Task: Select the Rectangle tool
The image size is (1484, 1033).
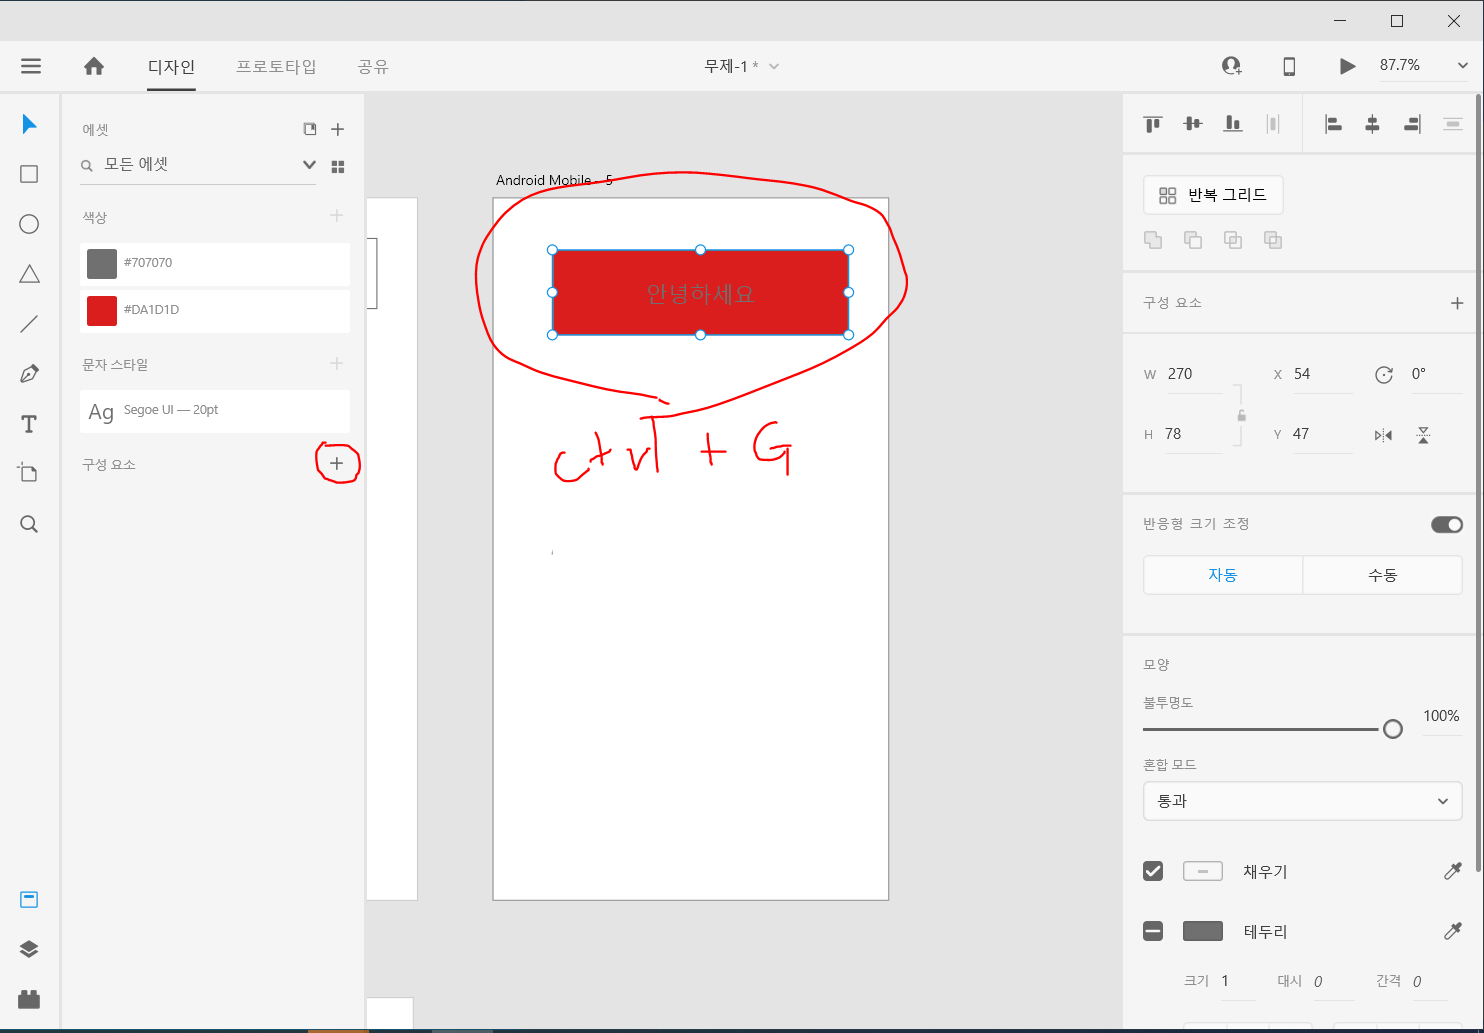Action: 29,174
